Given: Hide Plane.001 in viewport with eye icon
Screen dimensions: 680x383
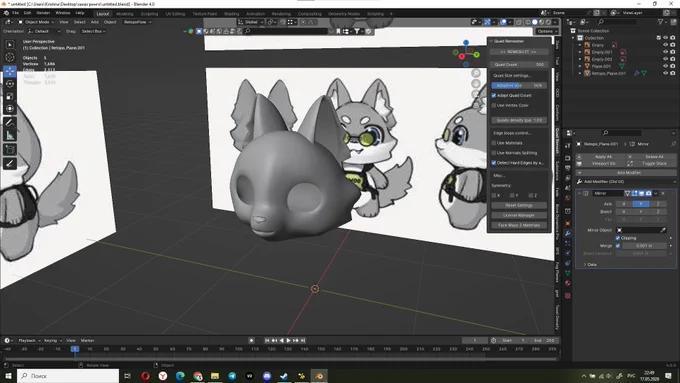Looking at the screenshot, I should pos(665,66).
